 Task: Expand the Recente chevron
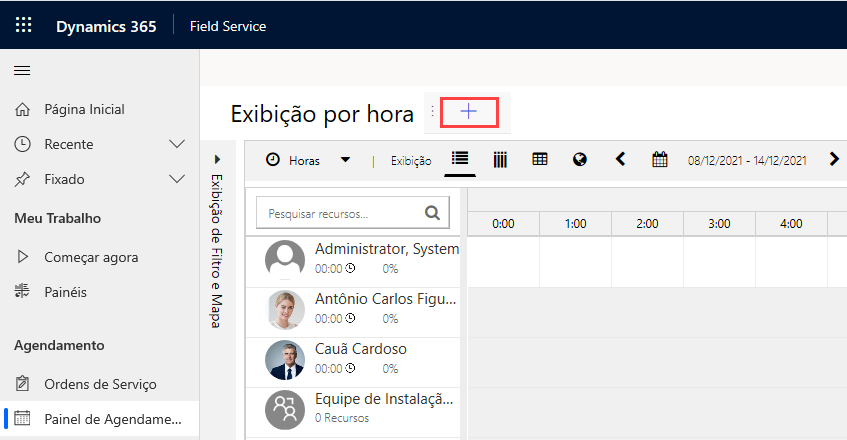click(177, 144)
